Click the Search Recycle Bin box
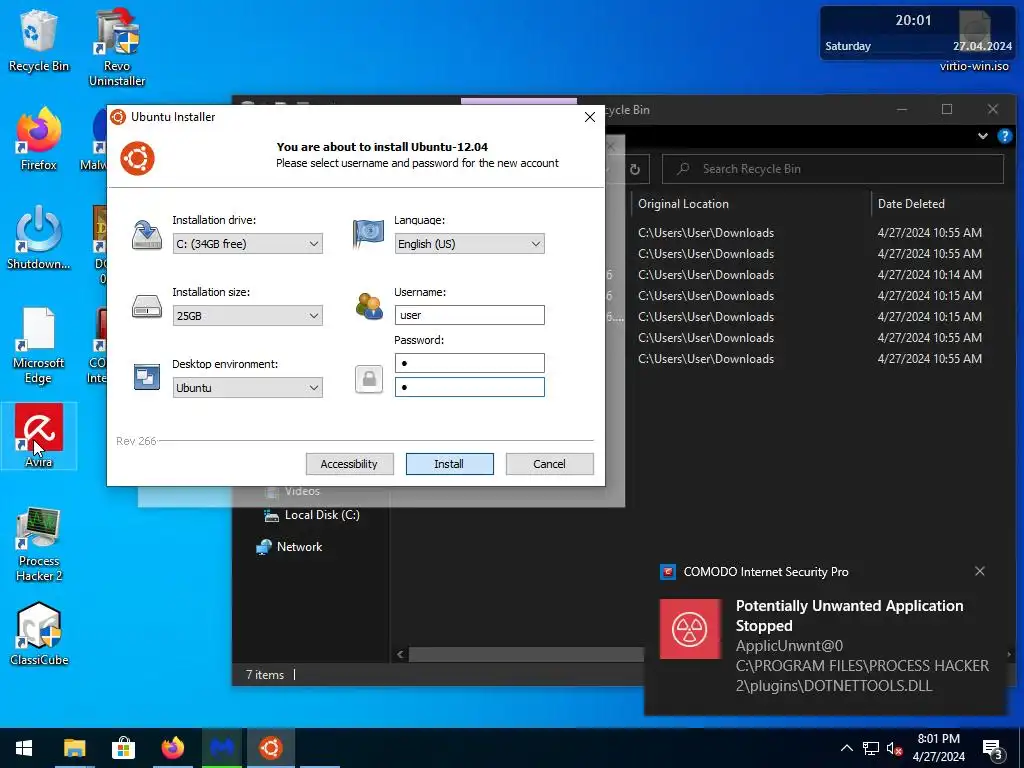Screen dimensions: 1024x768 tap(833, 169)
